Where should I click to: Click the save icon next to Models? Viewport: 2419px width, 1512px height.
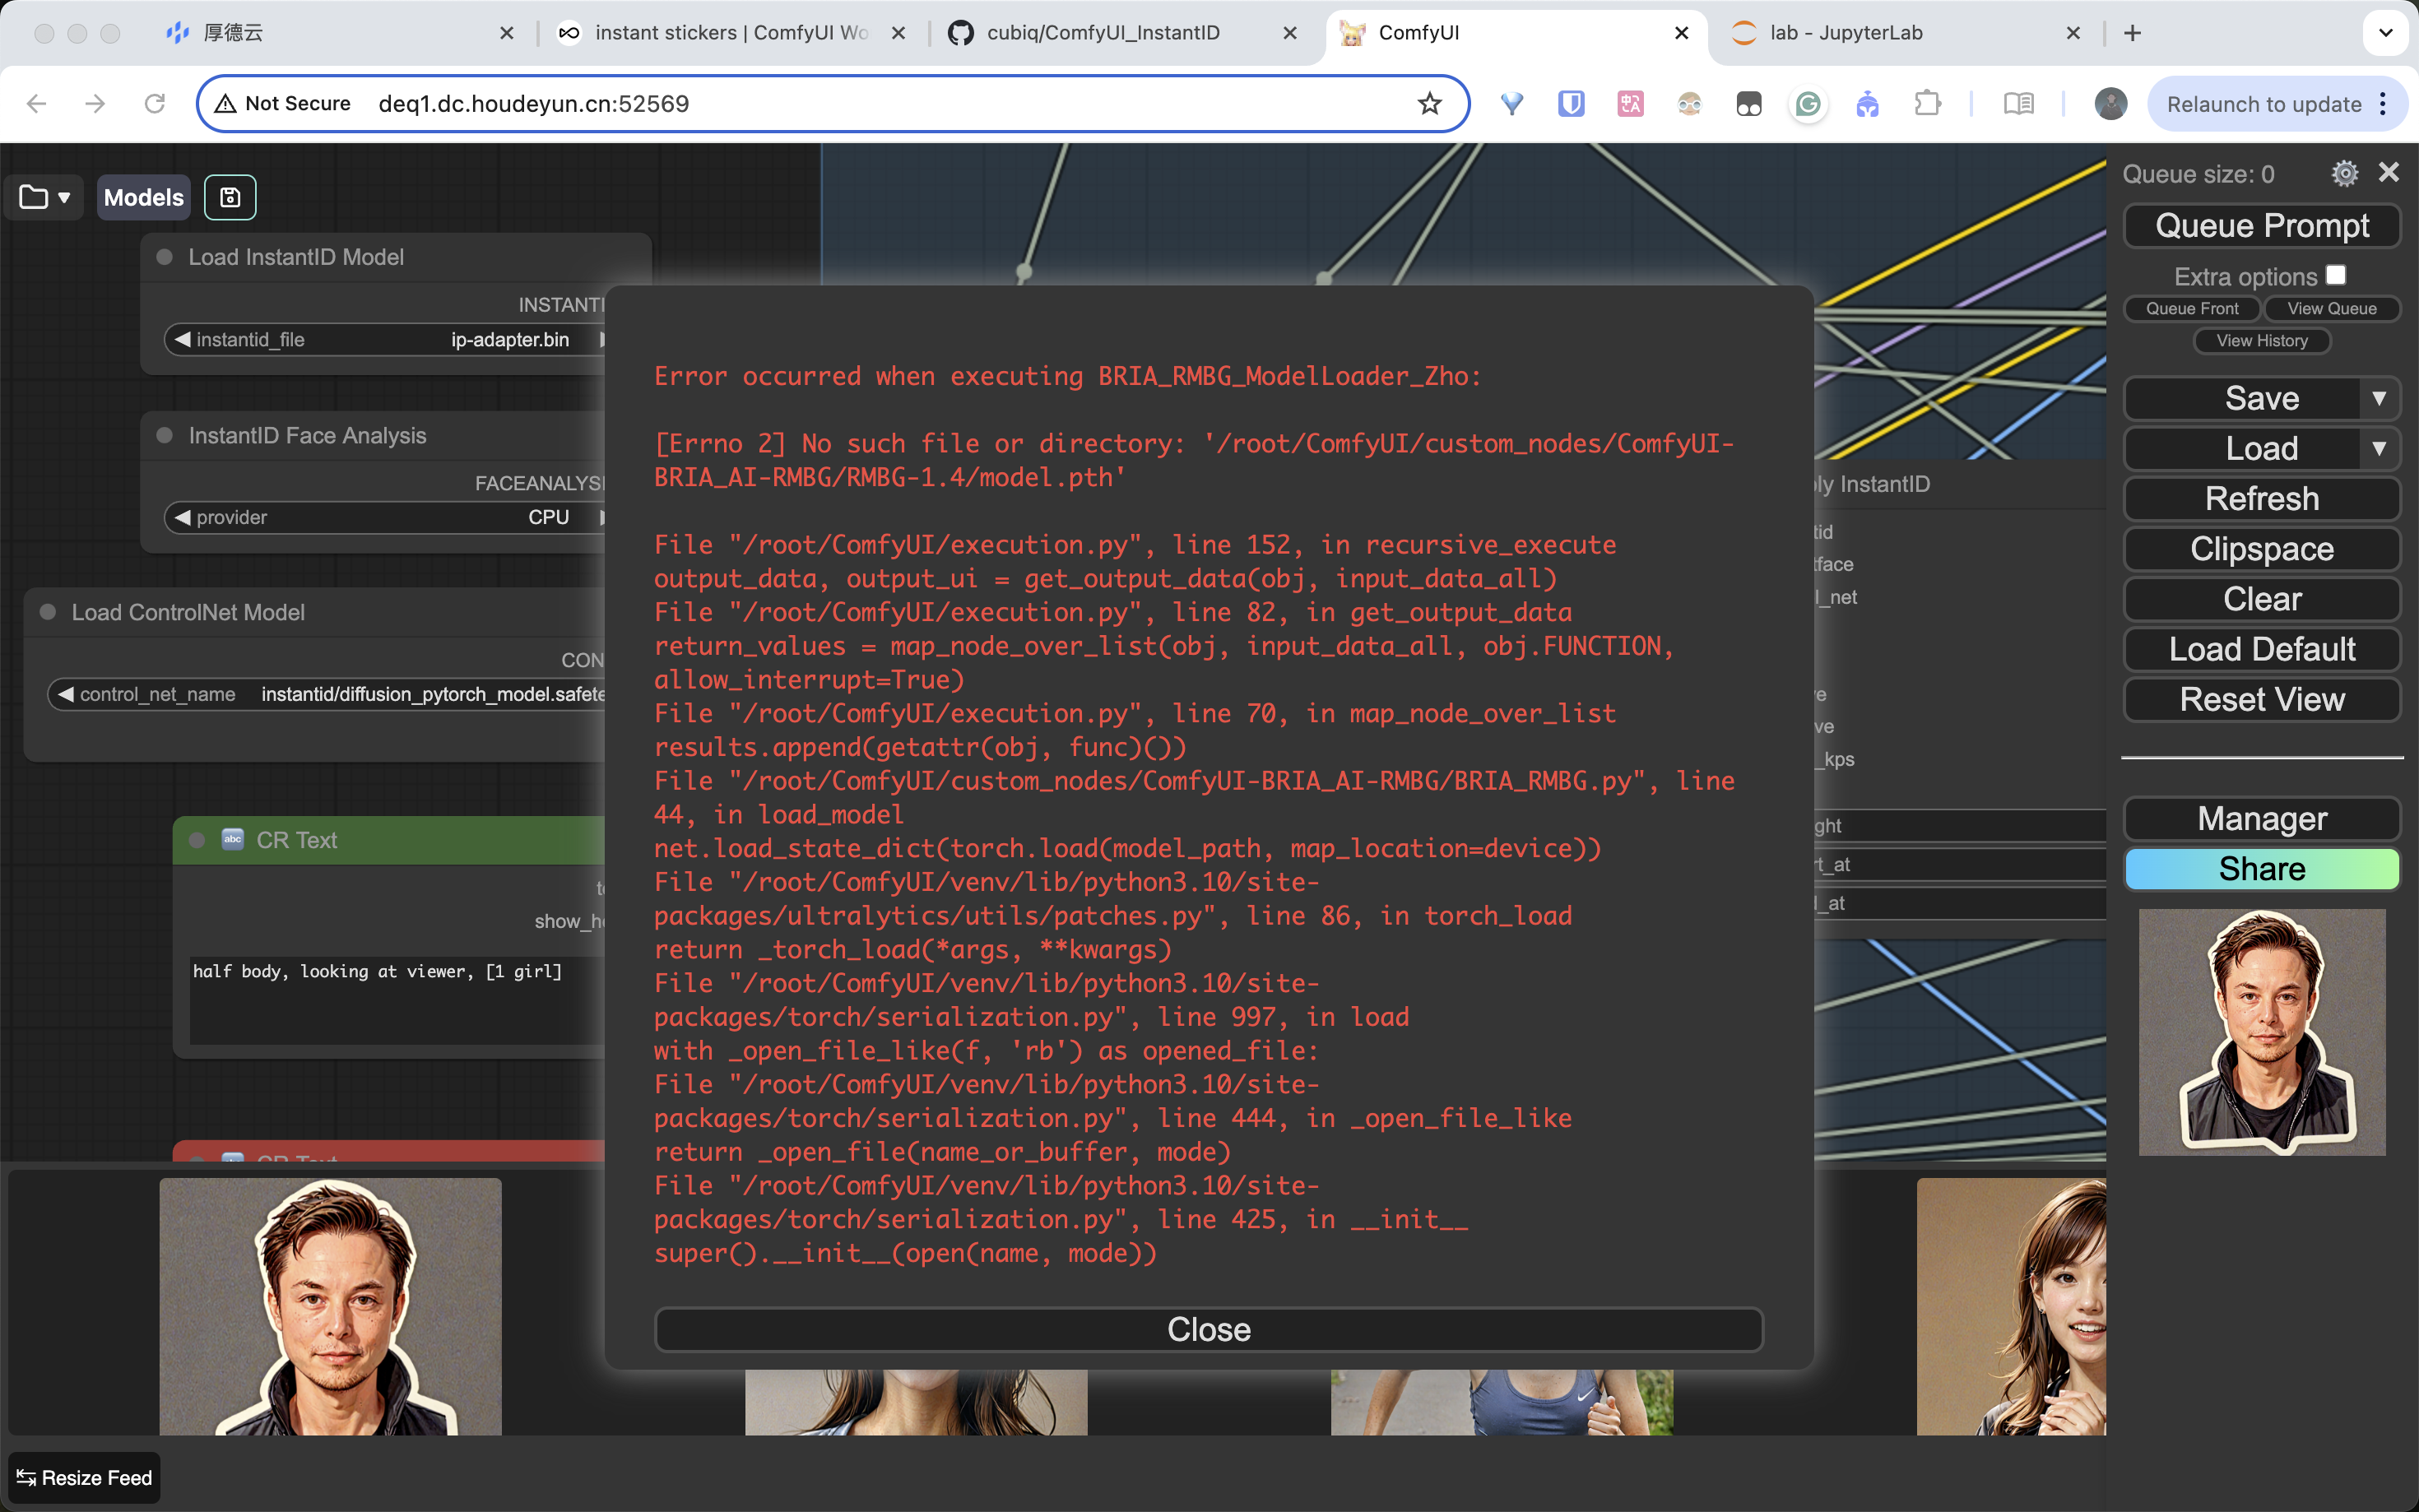[230, 197]
